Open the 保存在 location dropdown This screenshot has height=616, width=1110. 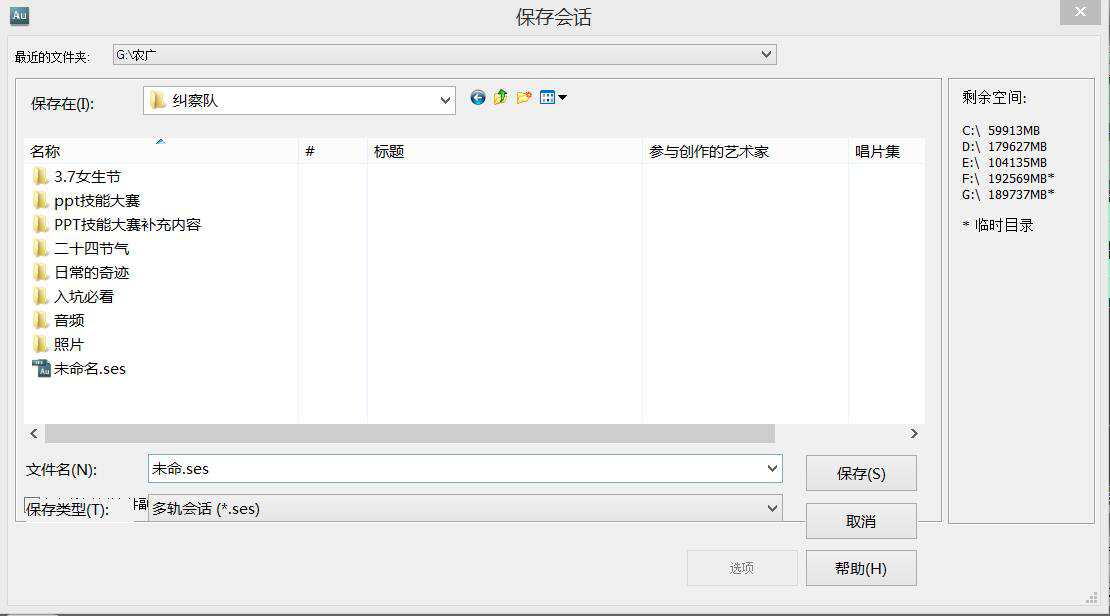(x=446, y=100)
